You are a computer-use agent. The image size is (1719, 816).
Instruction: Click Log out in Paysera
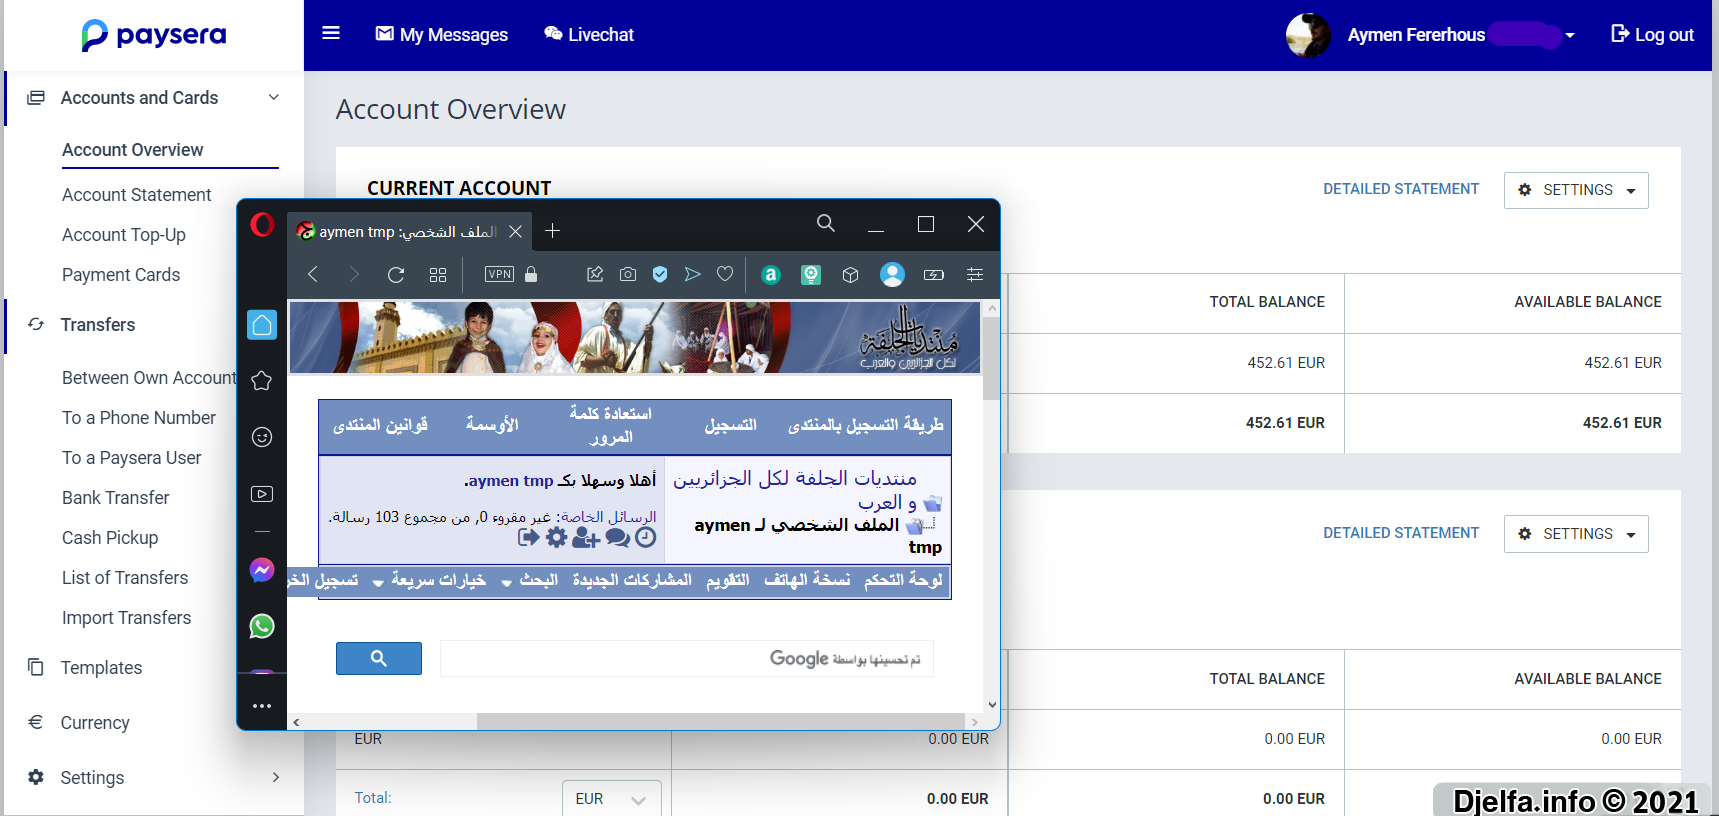pos(1652,35)
